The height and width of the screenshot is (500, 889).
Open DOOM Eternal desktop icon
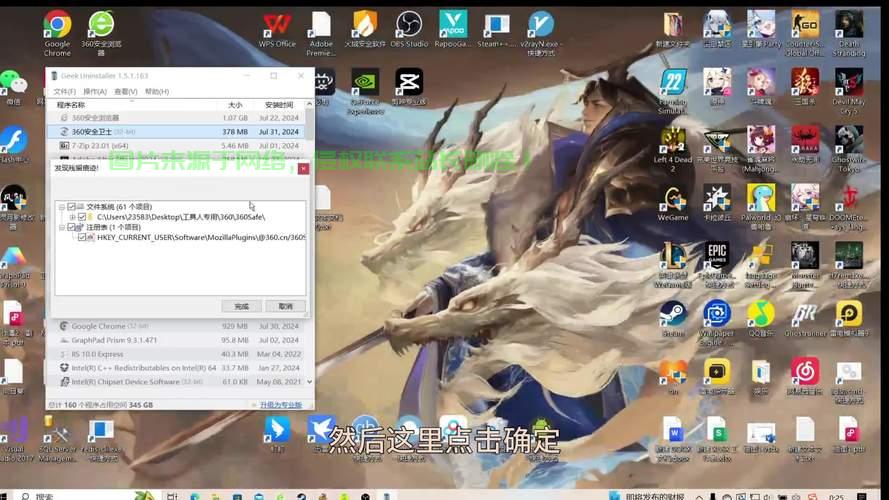pyautogui.click(x=849, y=207)
